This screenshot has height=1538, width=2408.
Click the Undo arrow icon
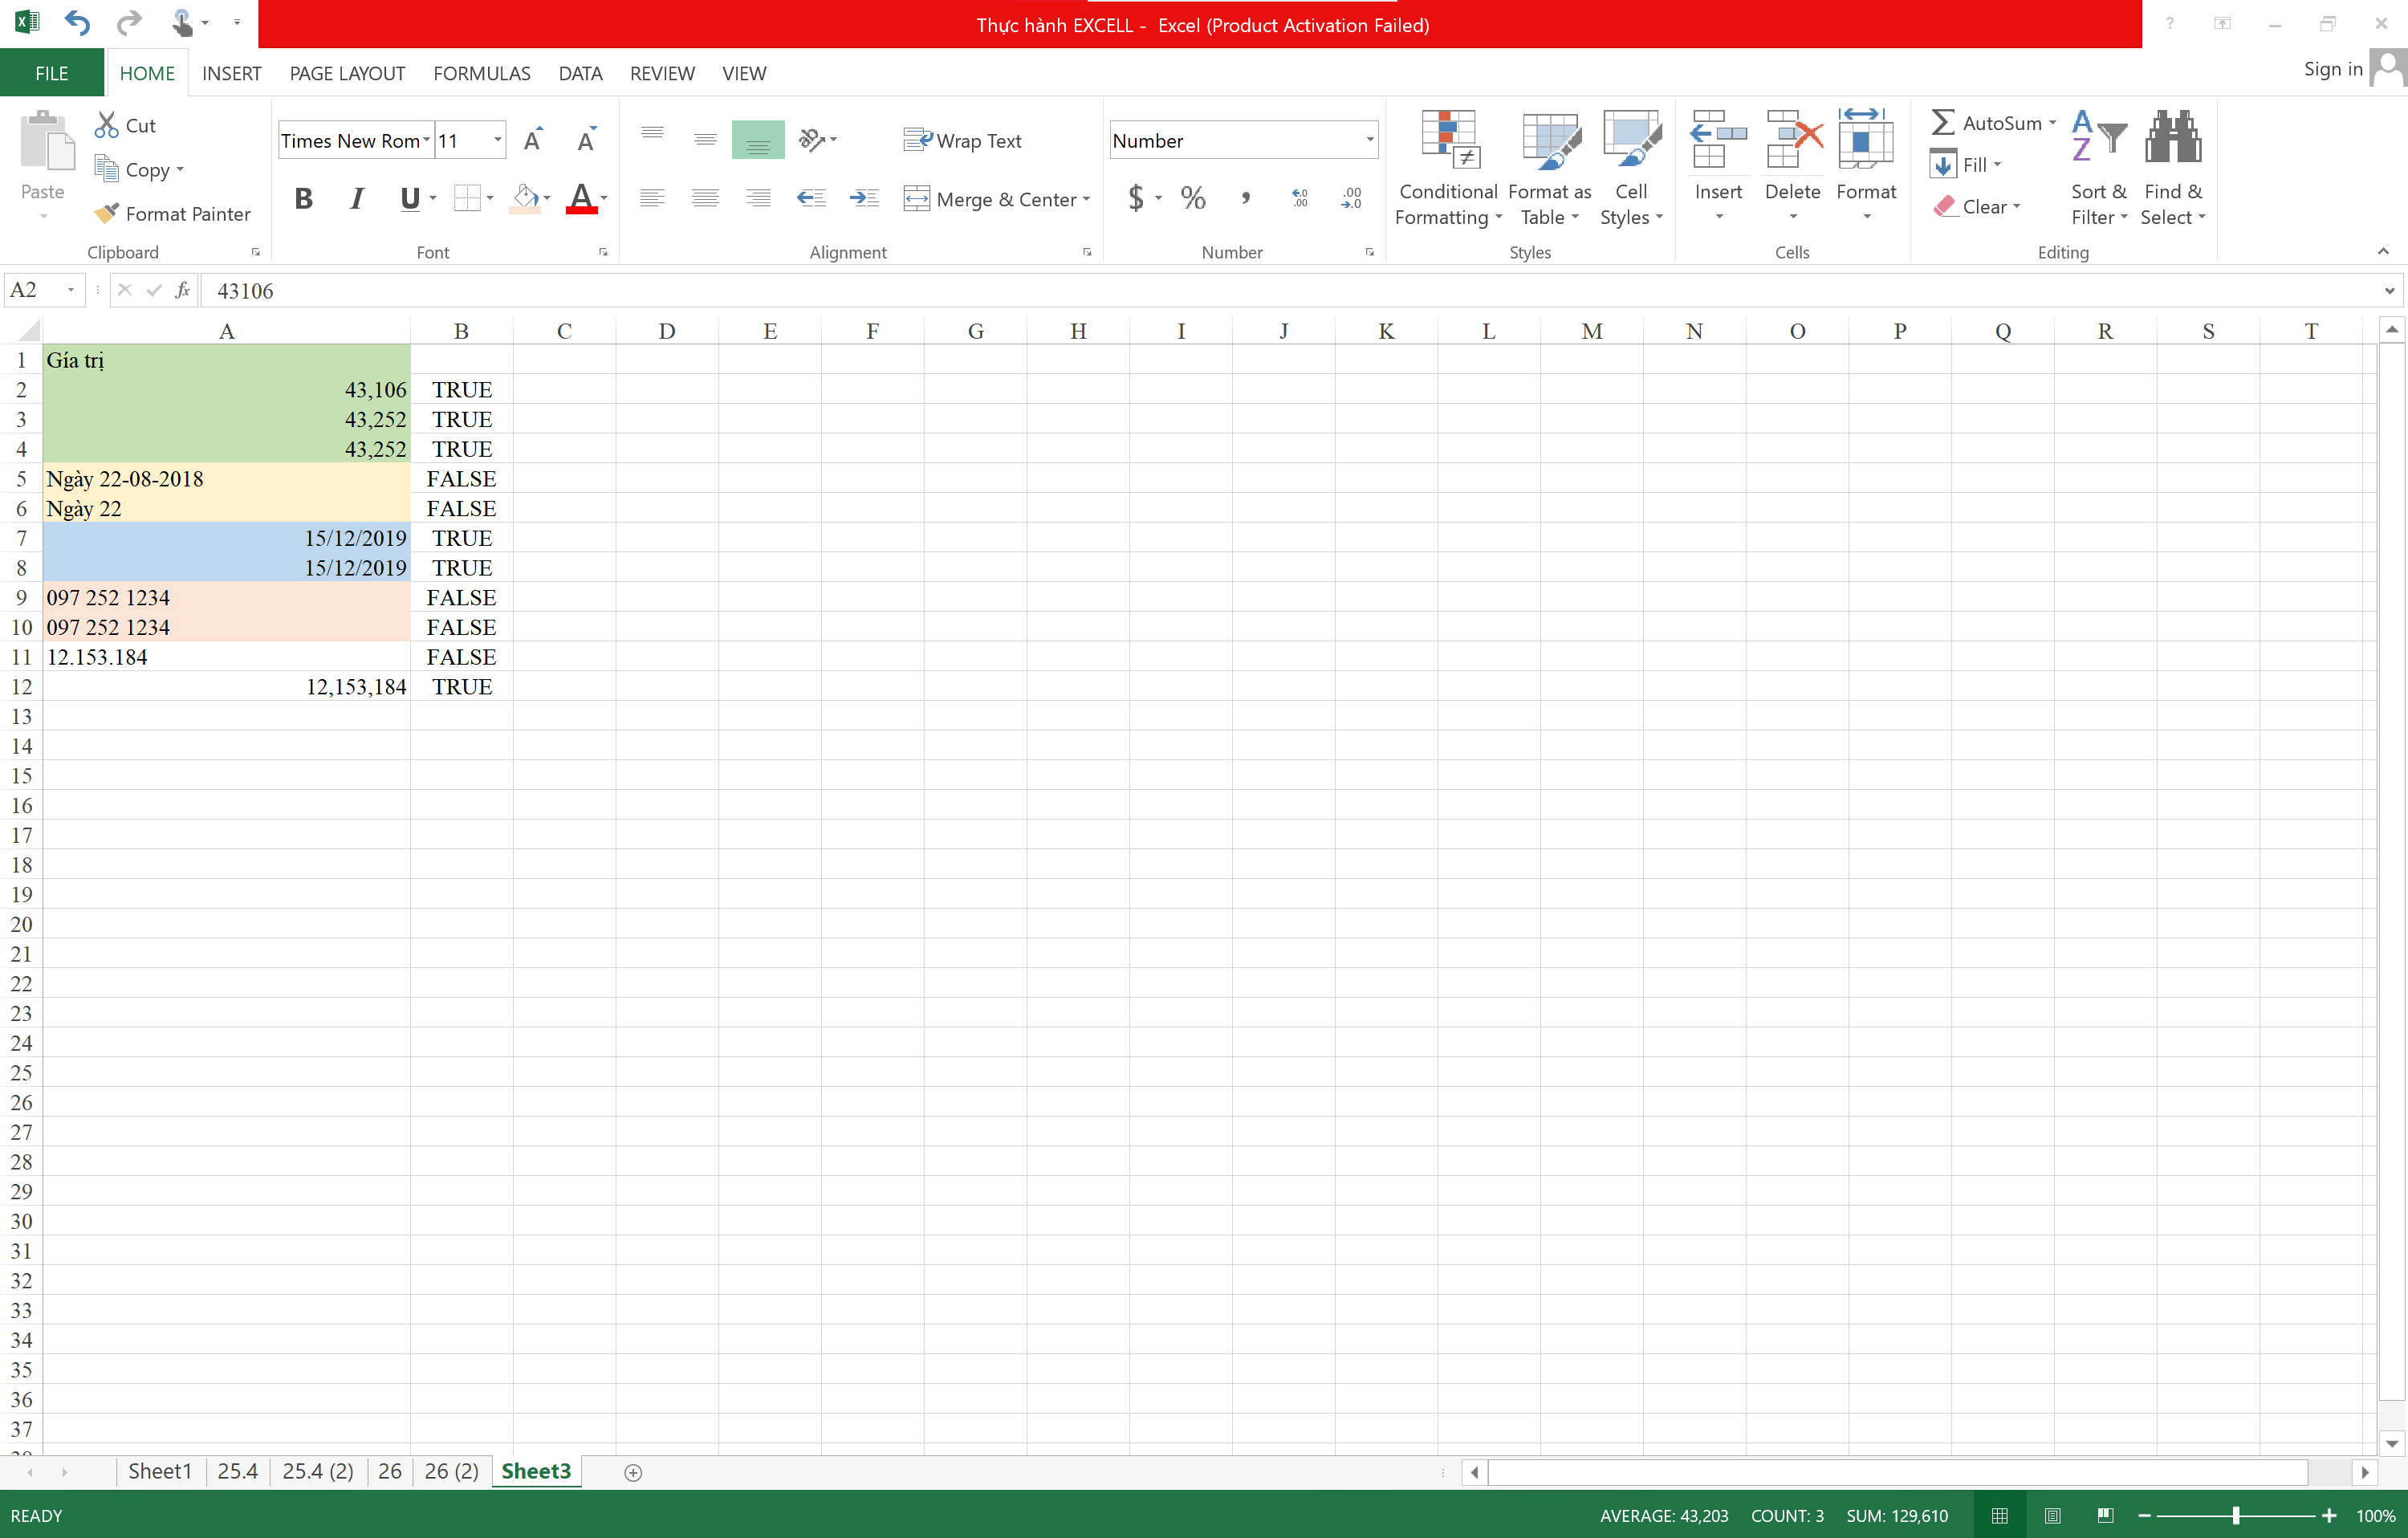pyautogui.click(x=77, y=22)
